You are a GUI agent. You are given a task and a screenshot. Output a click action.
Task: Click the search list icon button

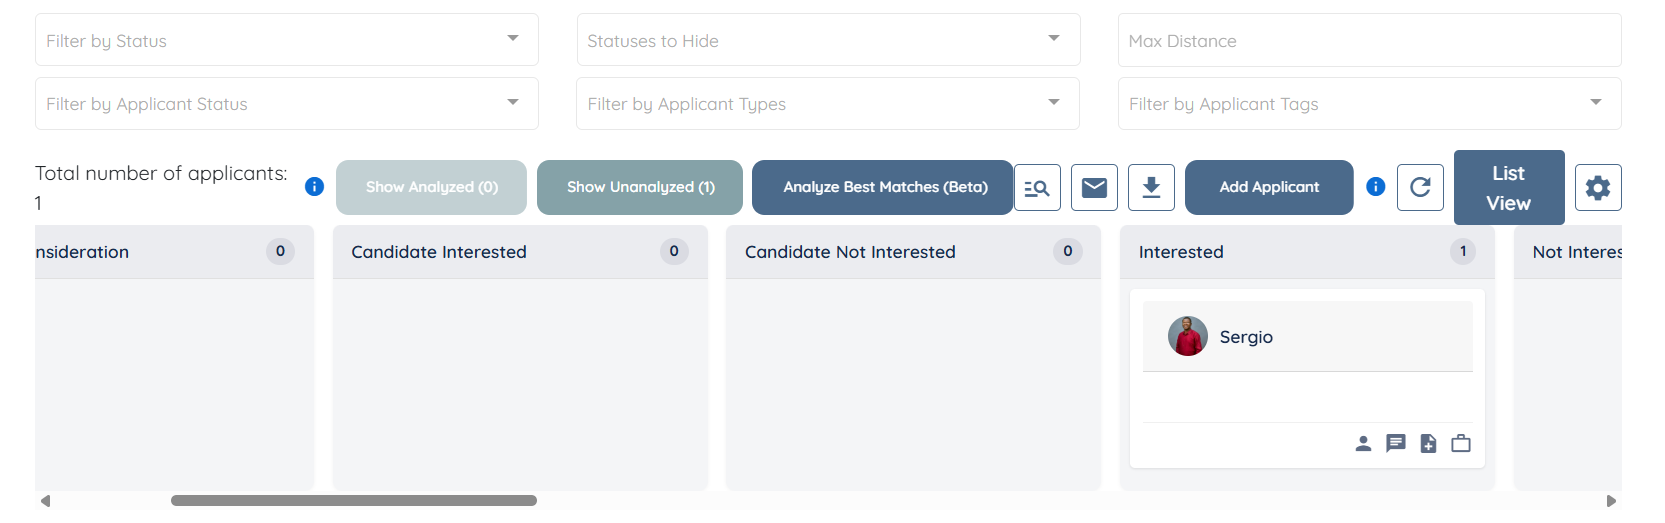[1037, 188]
